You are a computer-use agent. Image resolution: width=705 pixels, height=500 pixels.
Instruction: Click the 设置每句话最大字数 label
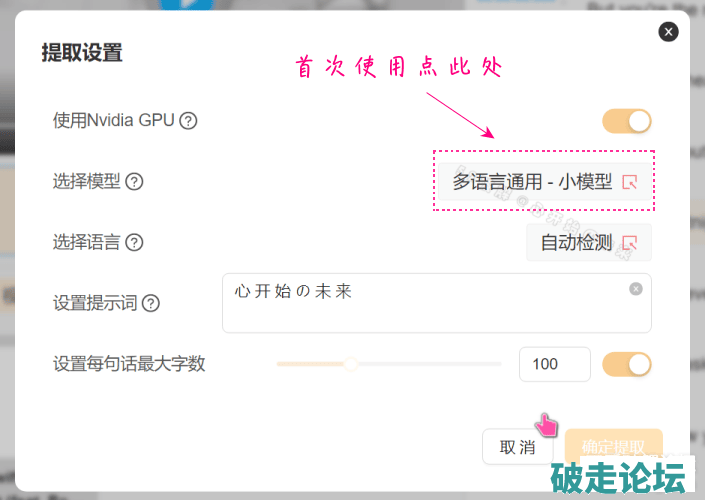(129, 364)
